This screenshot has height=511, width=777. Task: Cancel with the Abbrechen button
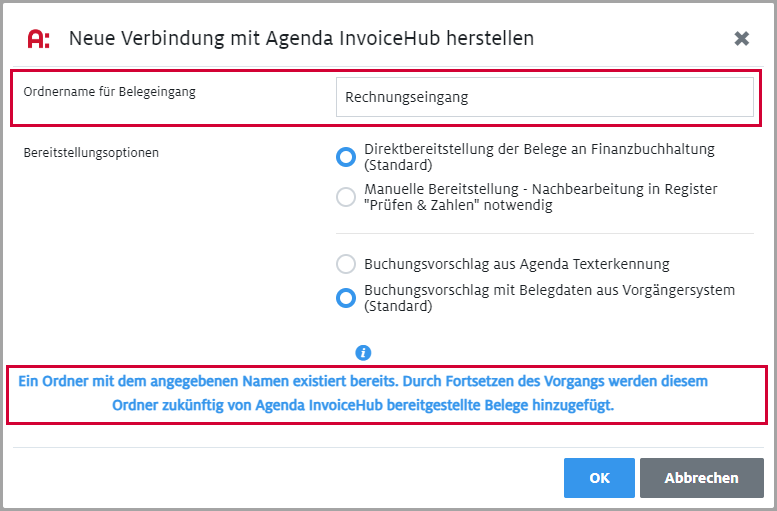(702, 478)
